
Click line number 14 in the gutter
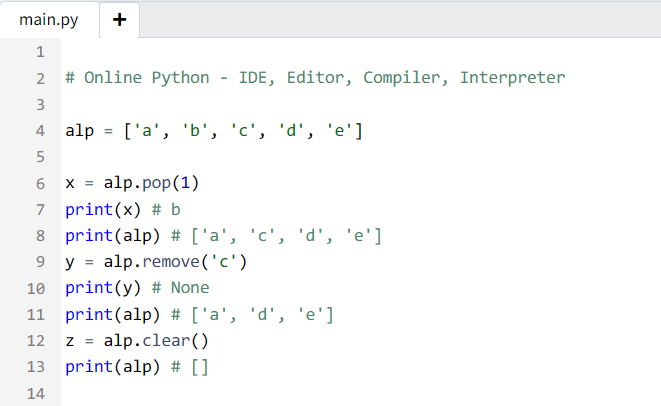(36, 393)
